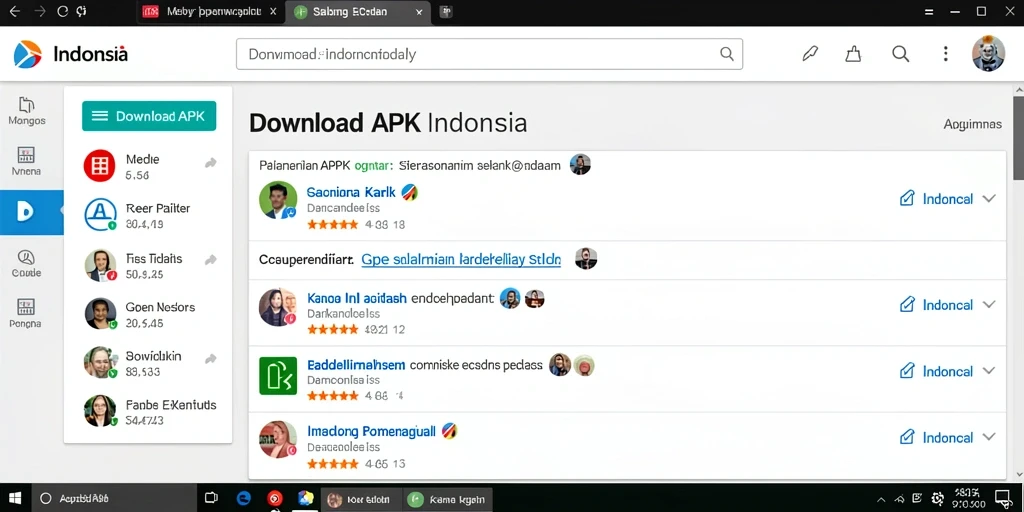Open Goen Nesors in the sidebar list
Screen dimensions: 1024x512
pyautogui.click(x=148, y=314)
